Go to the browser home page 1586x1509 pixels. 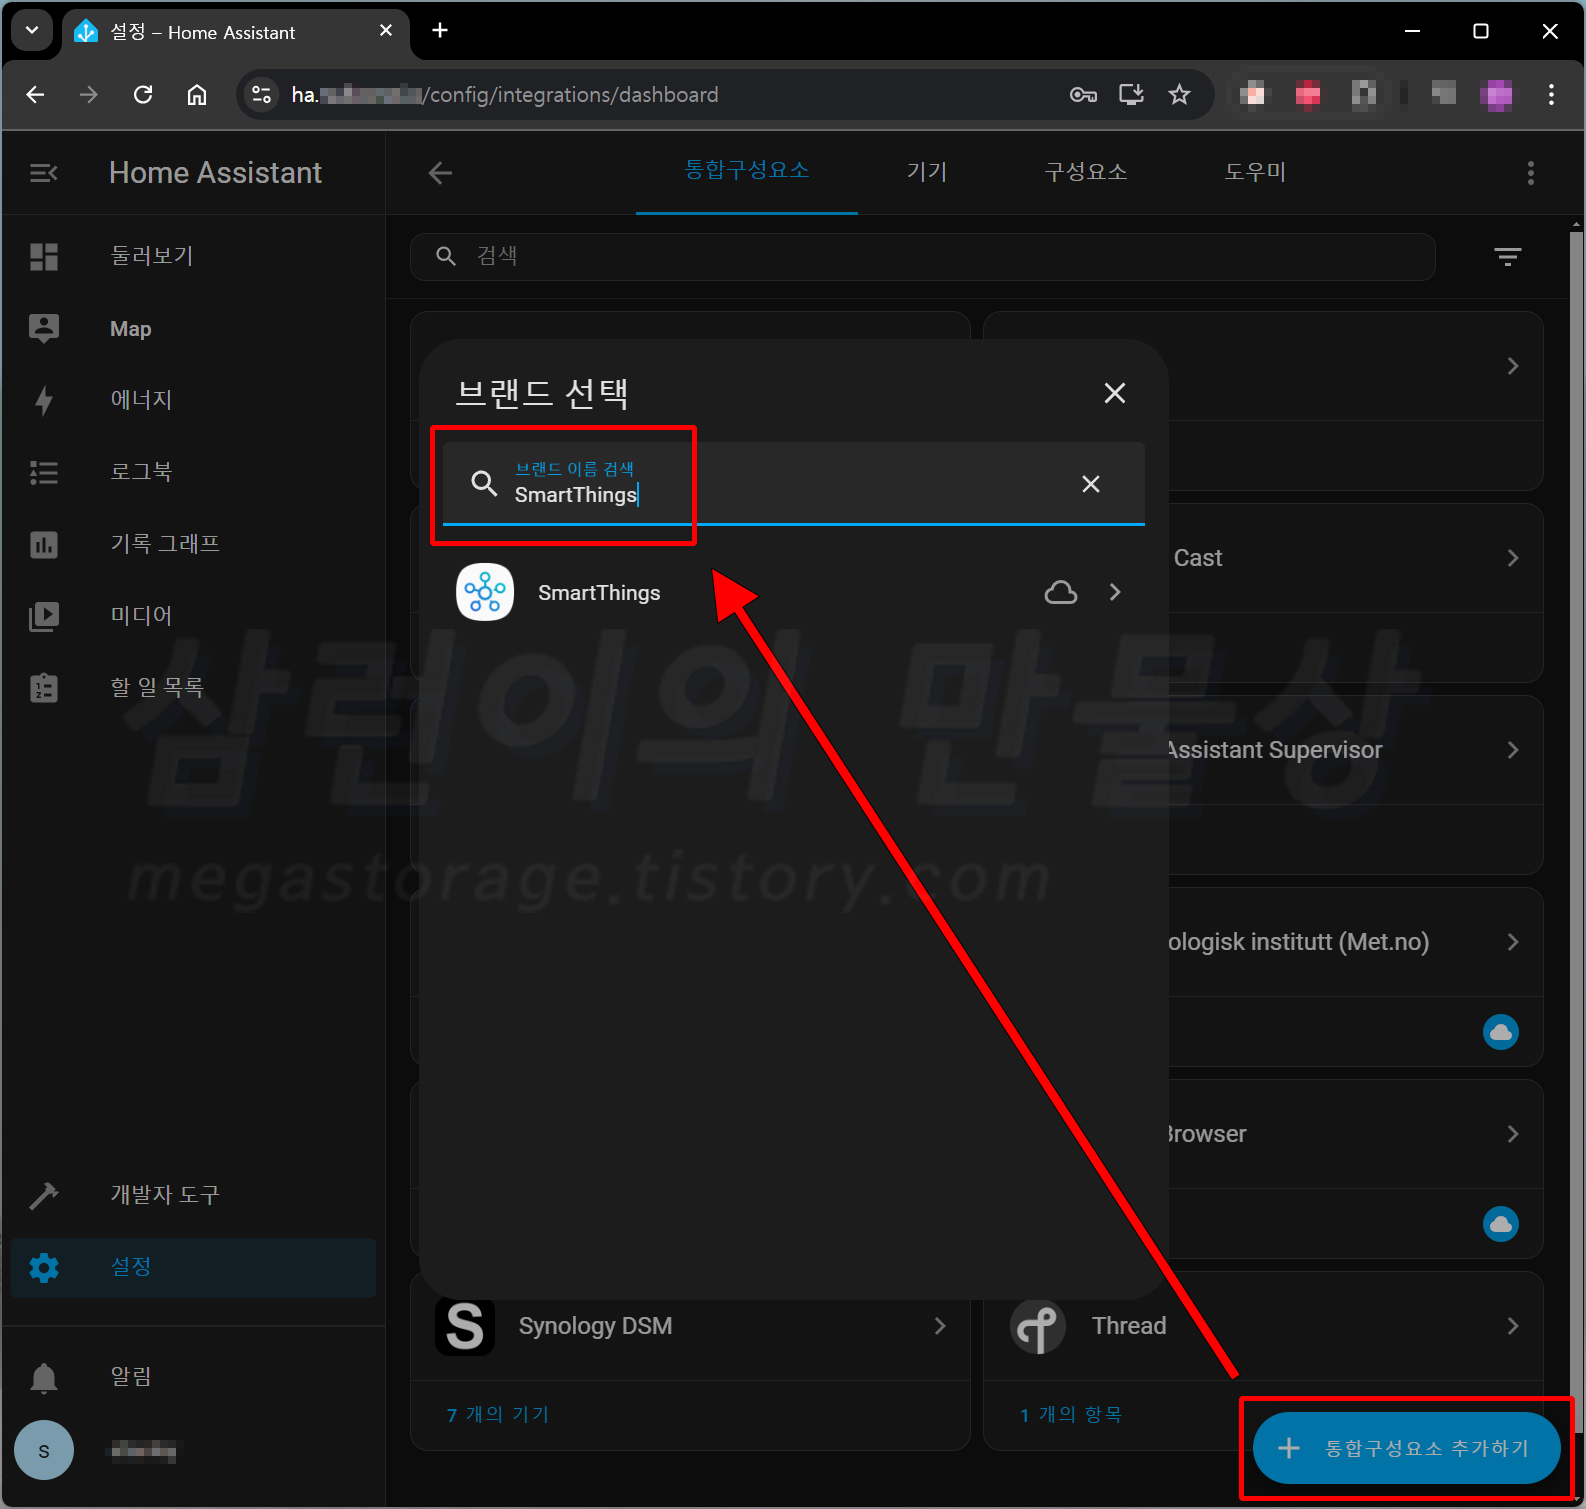click(197, 94)
